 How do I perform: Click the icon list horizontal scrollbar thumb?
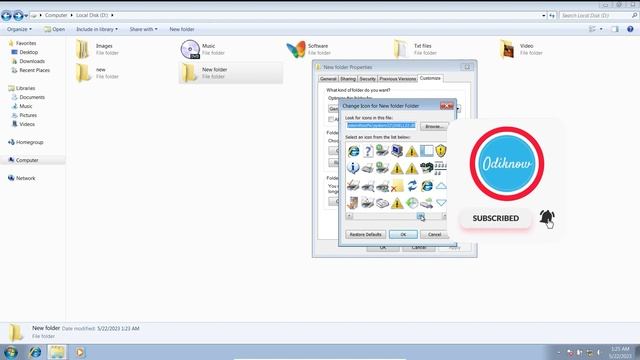[x=420, y=216]
